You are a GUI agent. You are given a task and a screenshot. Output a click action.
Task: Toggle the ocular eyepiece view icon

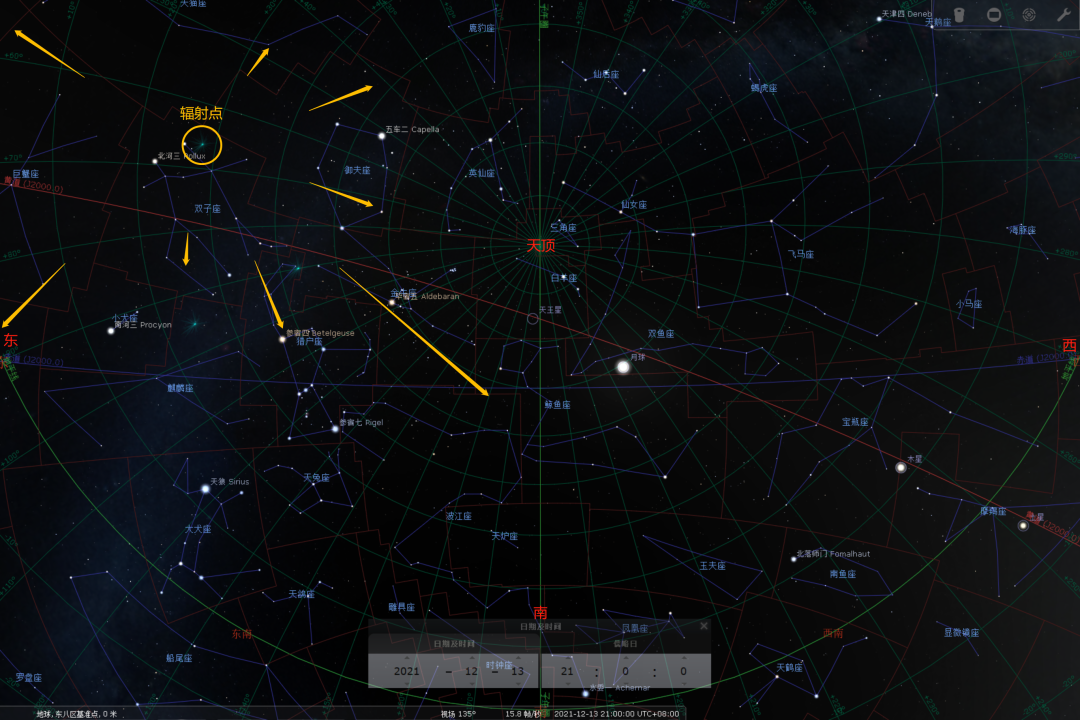[x=959, y=14]
